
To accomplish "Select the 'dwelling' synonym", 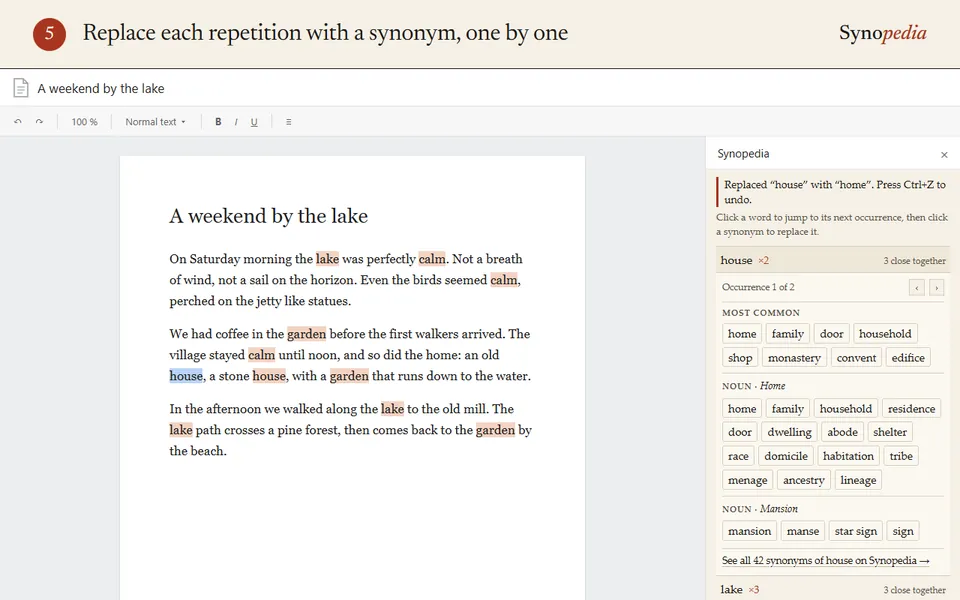I will [x=789, y=432].
